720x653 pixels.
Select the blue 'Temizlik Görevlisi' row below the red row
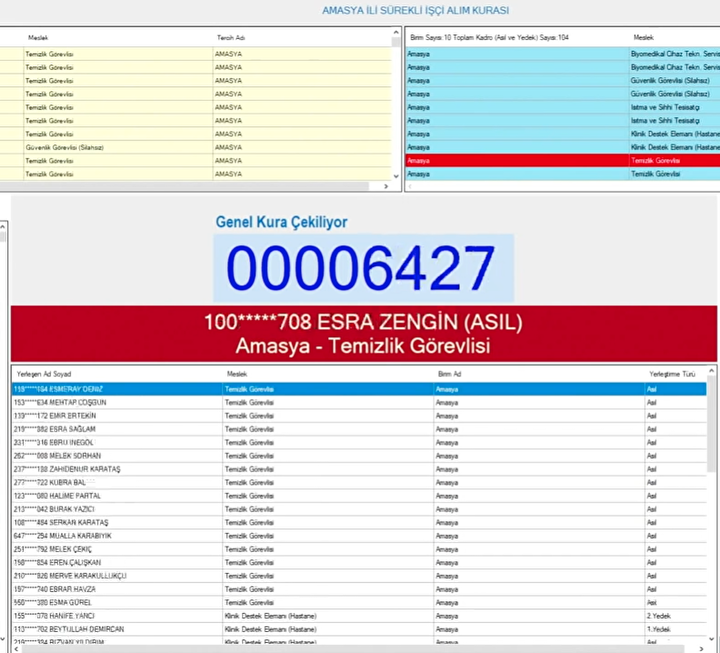[x=563, y=174]
